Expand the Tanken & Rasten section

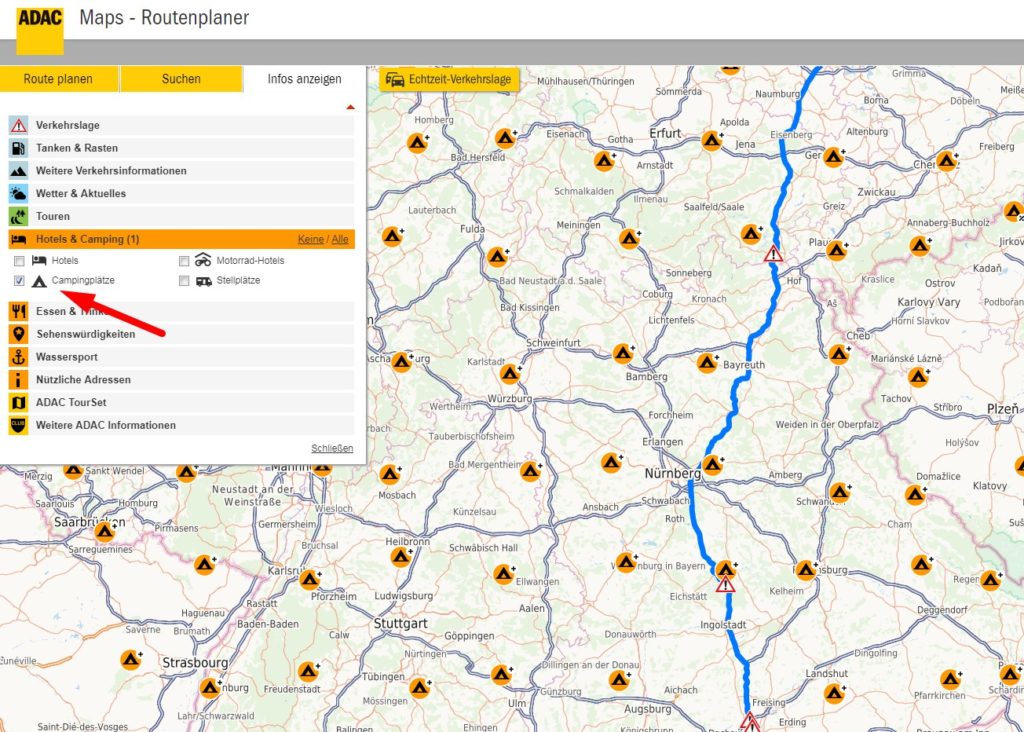(x=182, y=148)
